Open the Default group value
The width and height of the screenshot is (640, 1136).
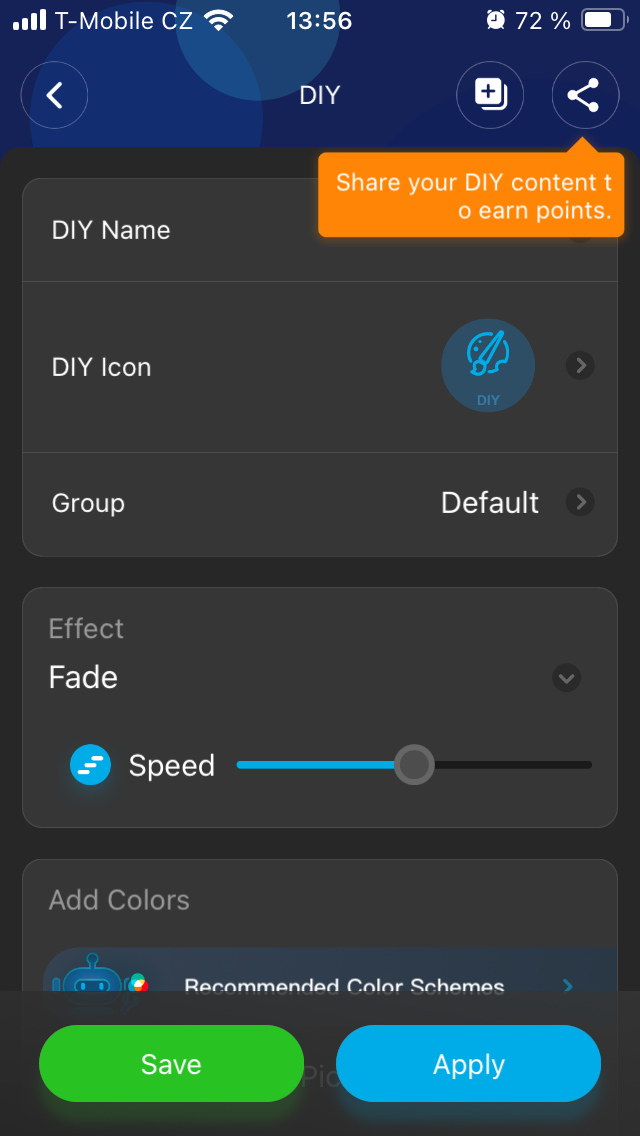point(490,502)
